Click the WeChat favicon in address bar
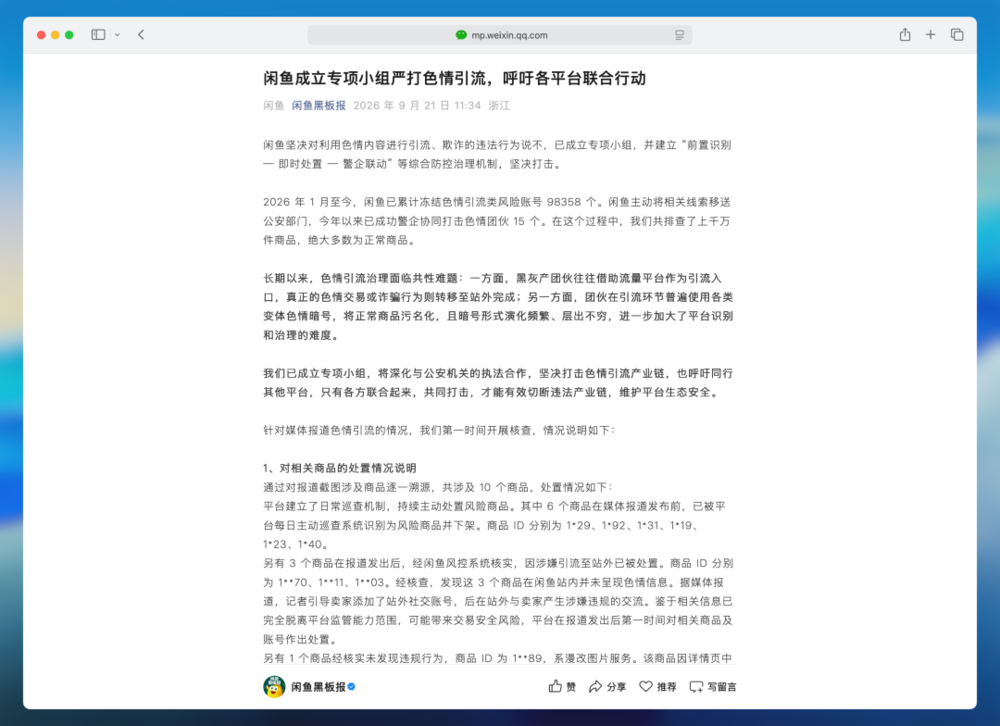Image resolution: width=1000 pixels, height=726 pixels. pos(461,35)
